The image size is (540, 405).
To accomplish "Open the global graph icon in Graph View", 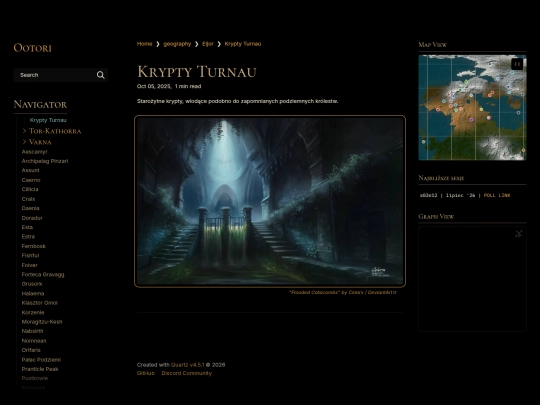I will 519,233.
